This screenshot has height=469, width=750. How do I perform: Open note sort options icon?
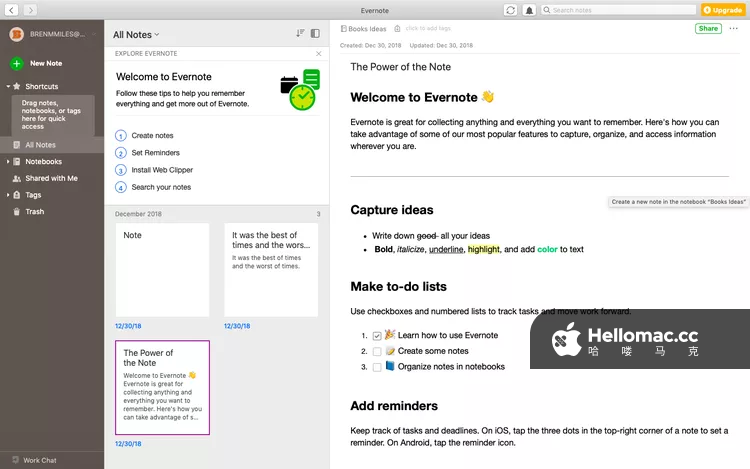(300, 34)
